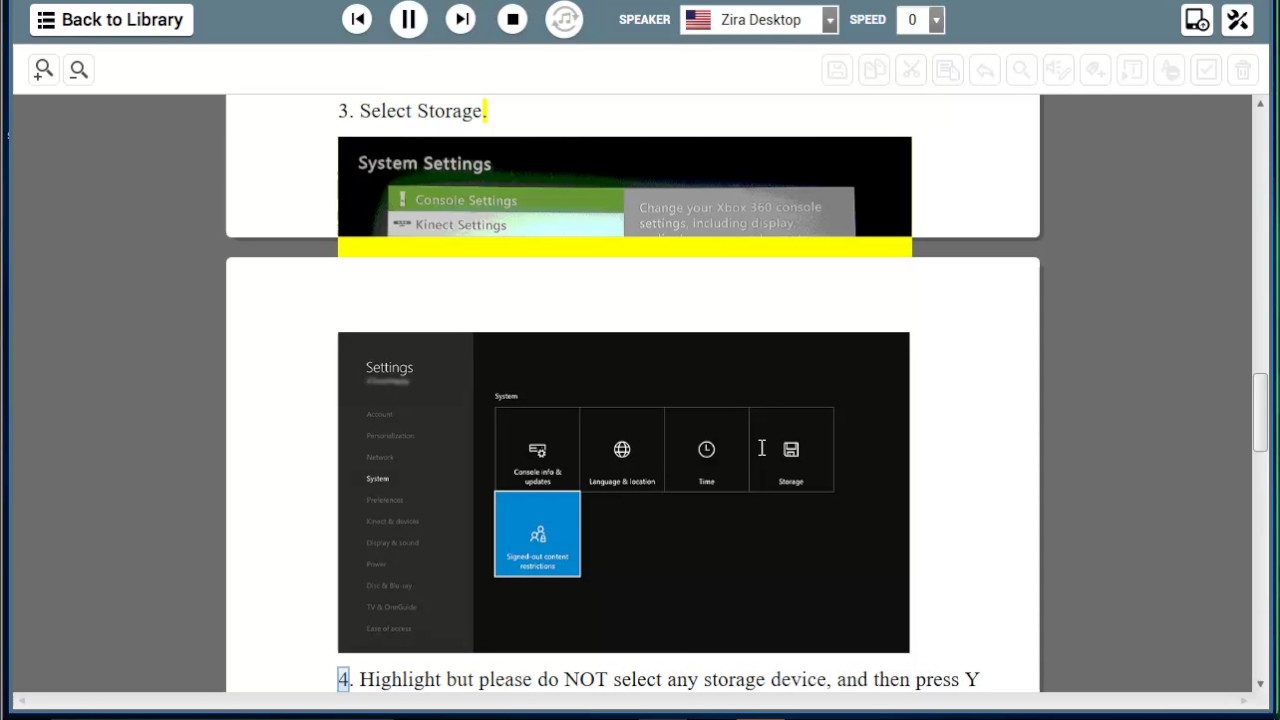Click the read-from-text cursor icon
Screen dimensions: 1280x720
coord(1132,70)
